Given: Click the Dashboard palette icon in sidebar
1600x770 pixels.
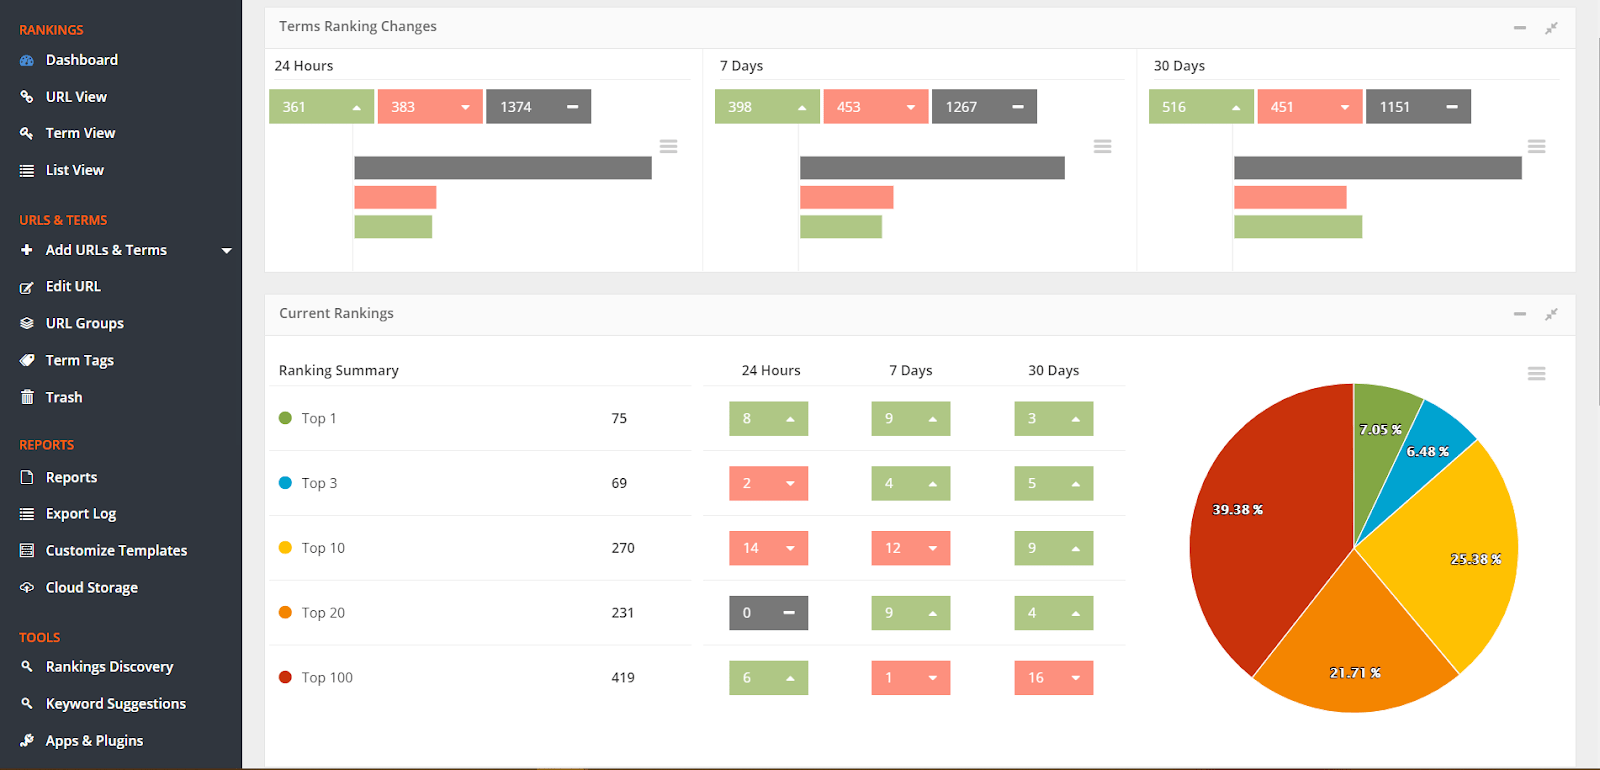Looking at the screenshot, I should pyautogui.click(x=27, y=61).
